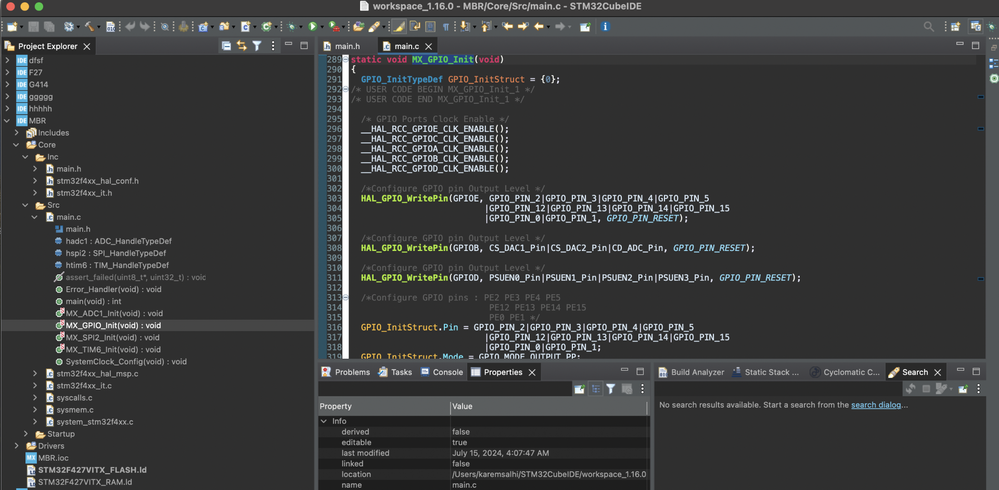Viewport: 999px width, 490px height.
Task: Click fold toggle at line 289
Action: [x=345, y=60]
